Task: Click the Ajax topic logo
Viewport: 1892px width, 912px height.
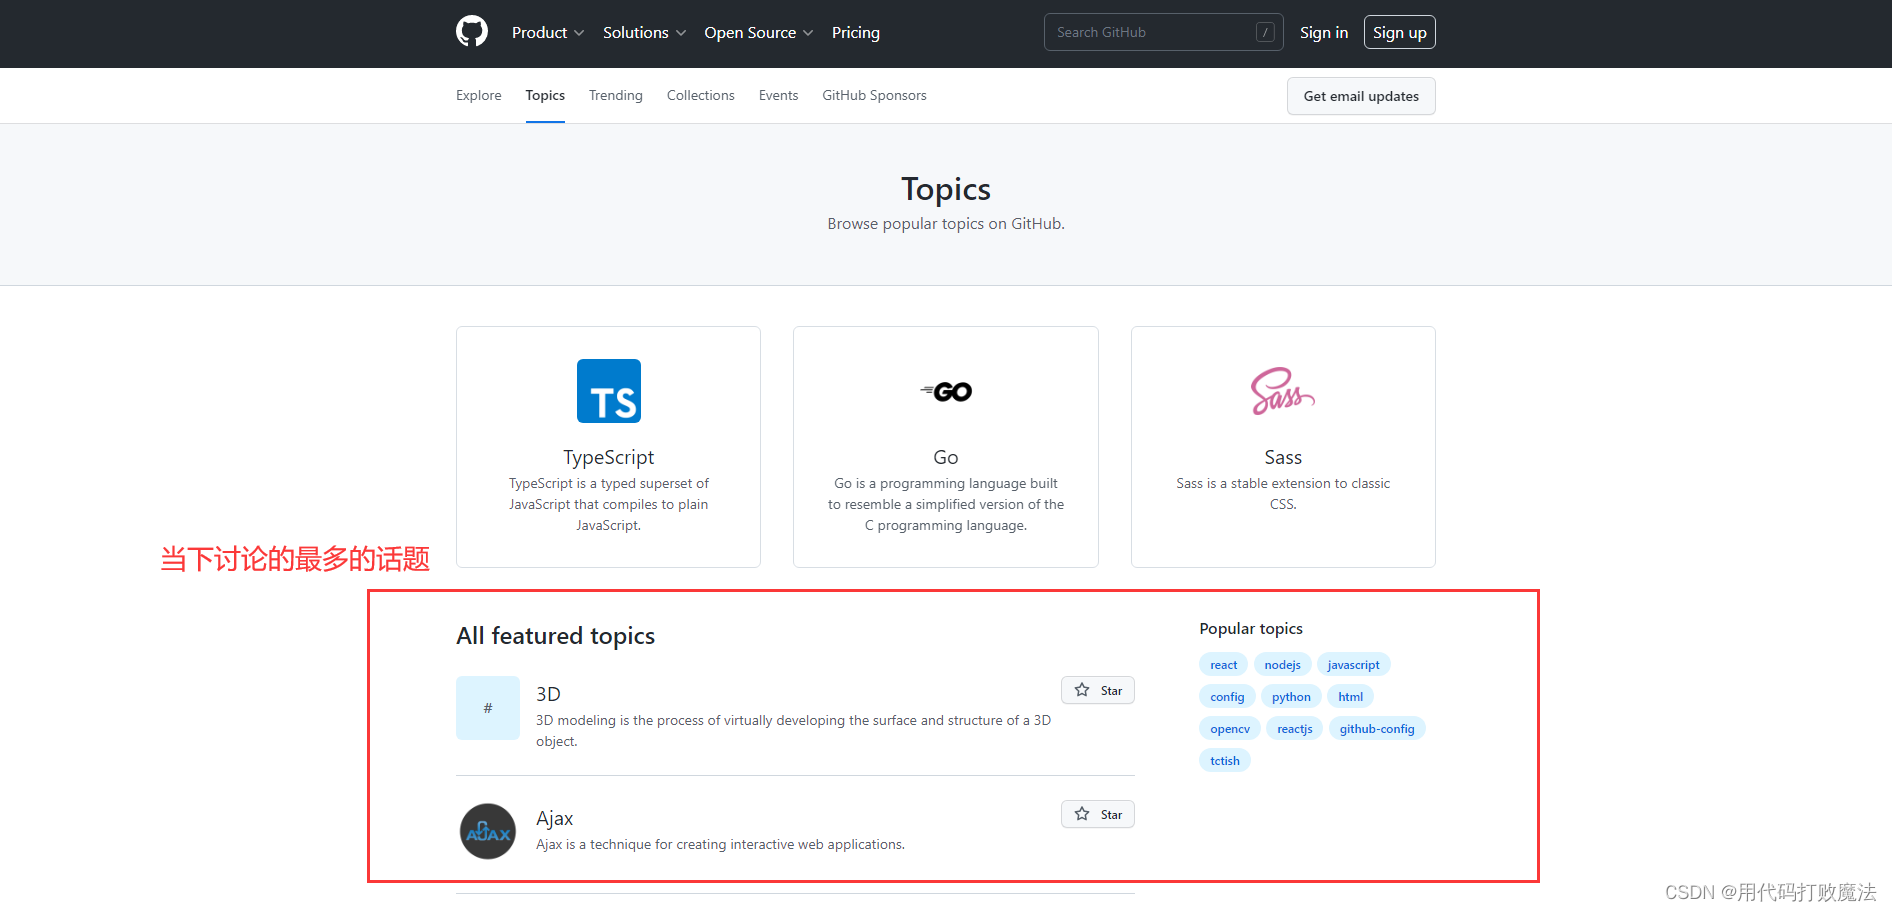Action: (x=488, y=832)
